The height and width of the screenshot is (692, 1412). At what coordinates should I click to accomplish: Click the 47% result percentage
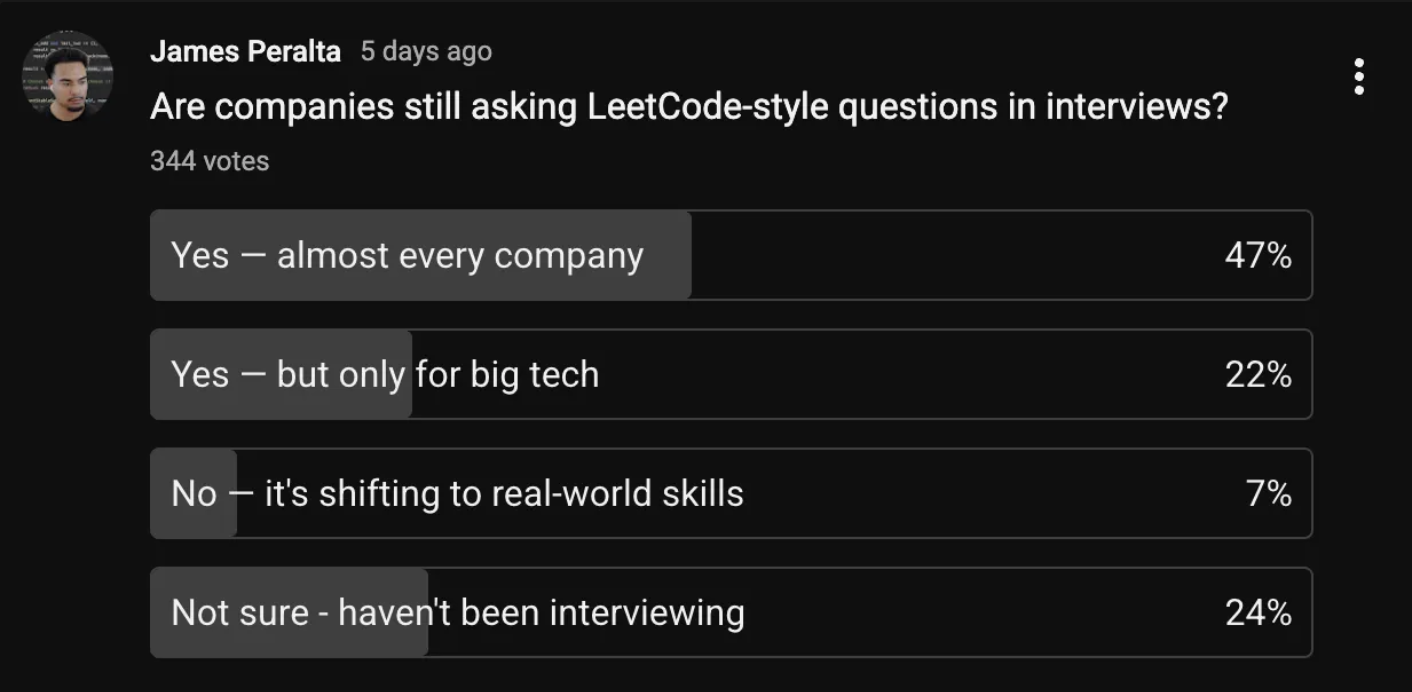(x=1258, y=256)
